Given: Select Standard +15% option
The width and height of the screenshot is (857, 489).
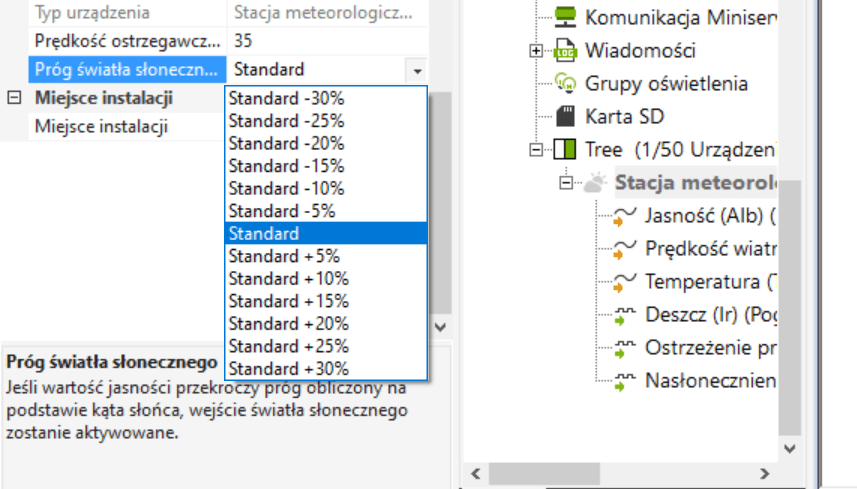Looking at the screenshot, I should [x=288, y=301].
